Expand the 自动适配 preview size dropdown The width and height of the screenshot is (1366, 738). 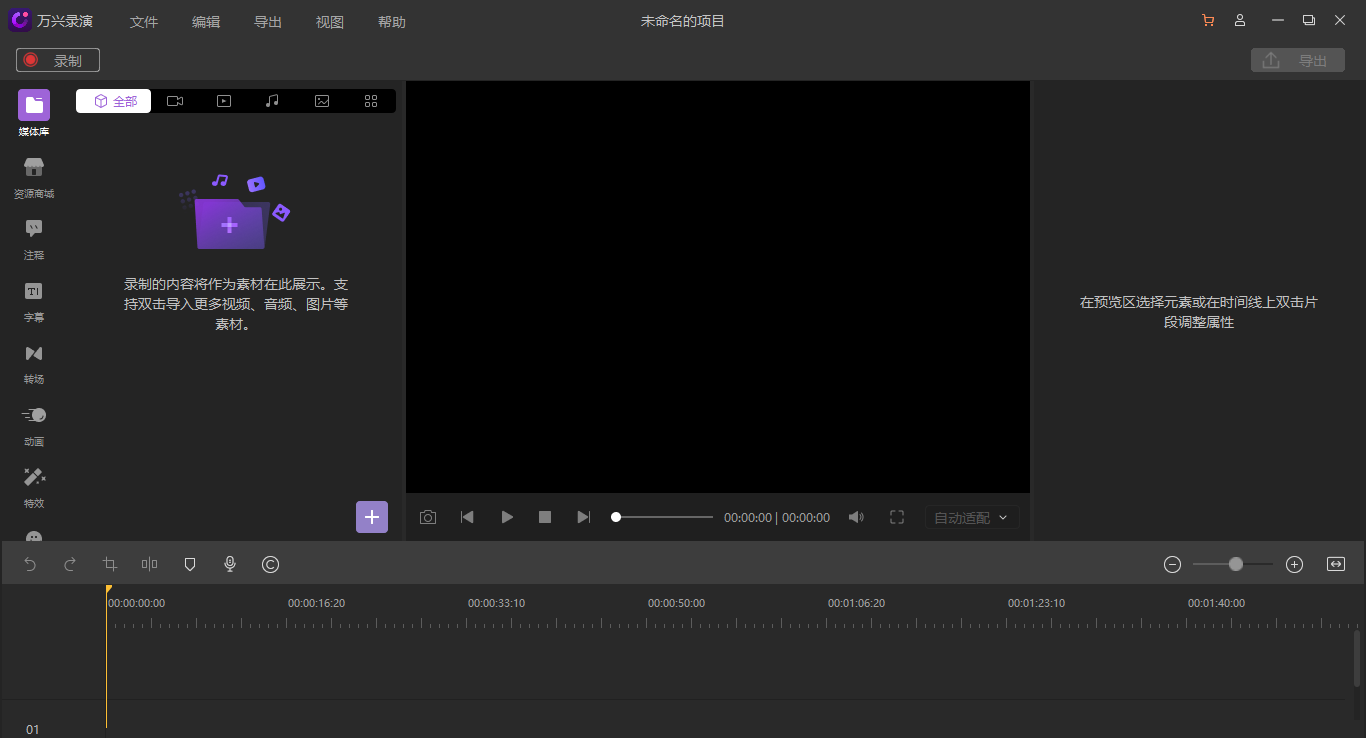pos(972,518)
